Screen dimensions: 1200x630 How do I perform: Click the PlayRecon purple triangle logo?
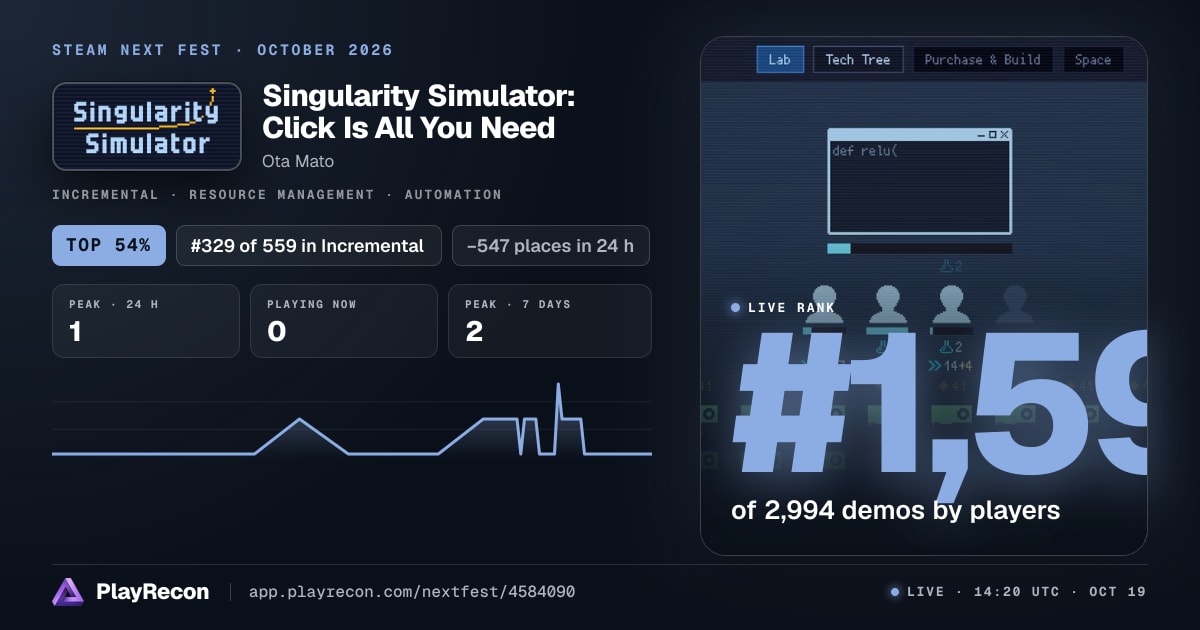68,592
